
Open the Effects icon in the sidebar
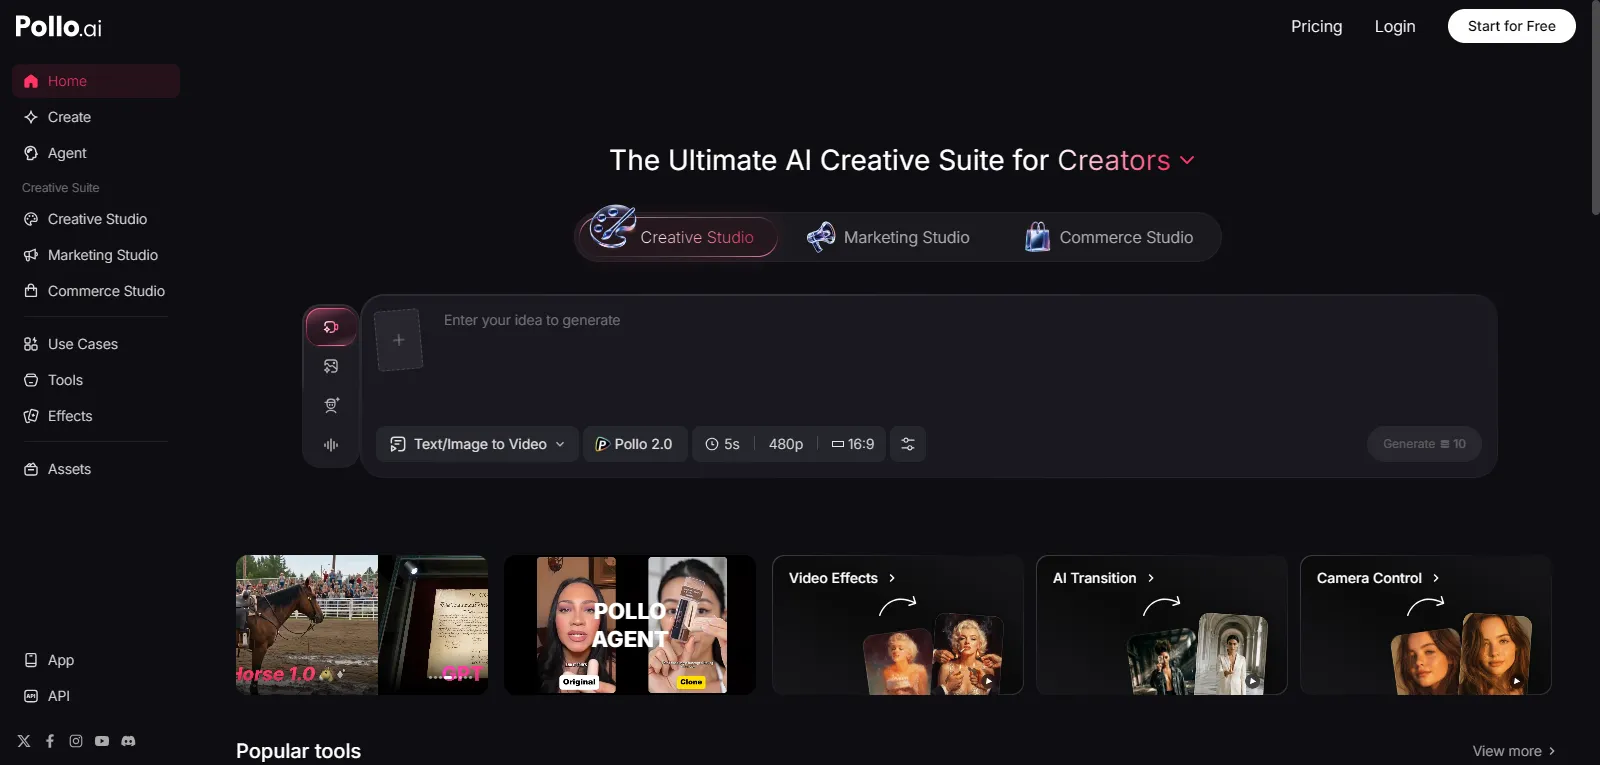(x=31, y=416)
